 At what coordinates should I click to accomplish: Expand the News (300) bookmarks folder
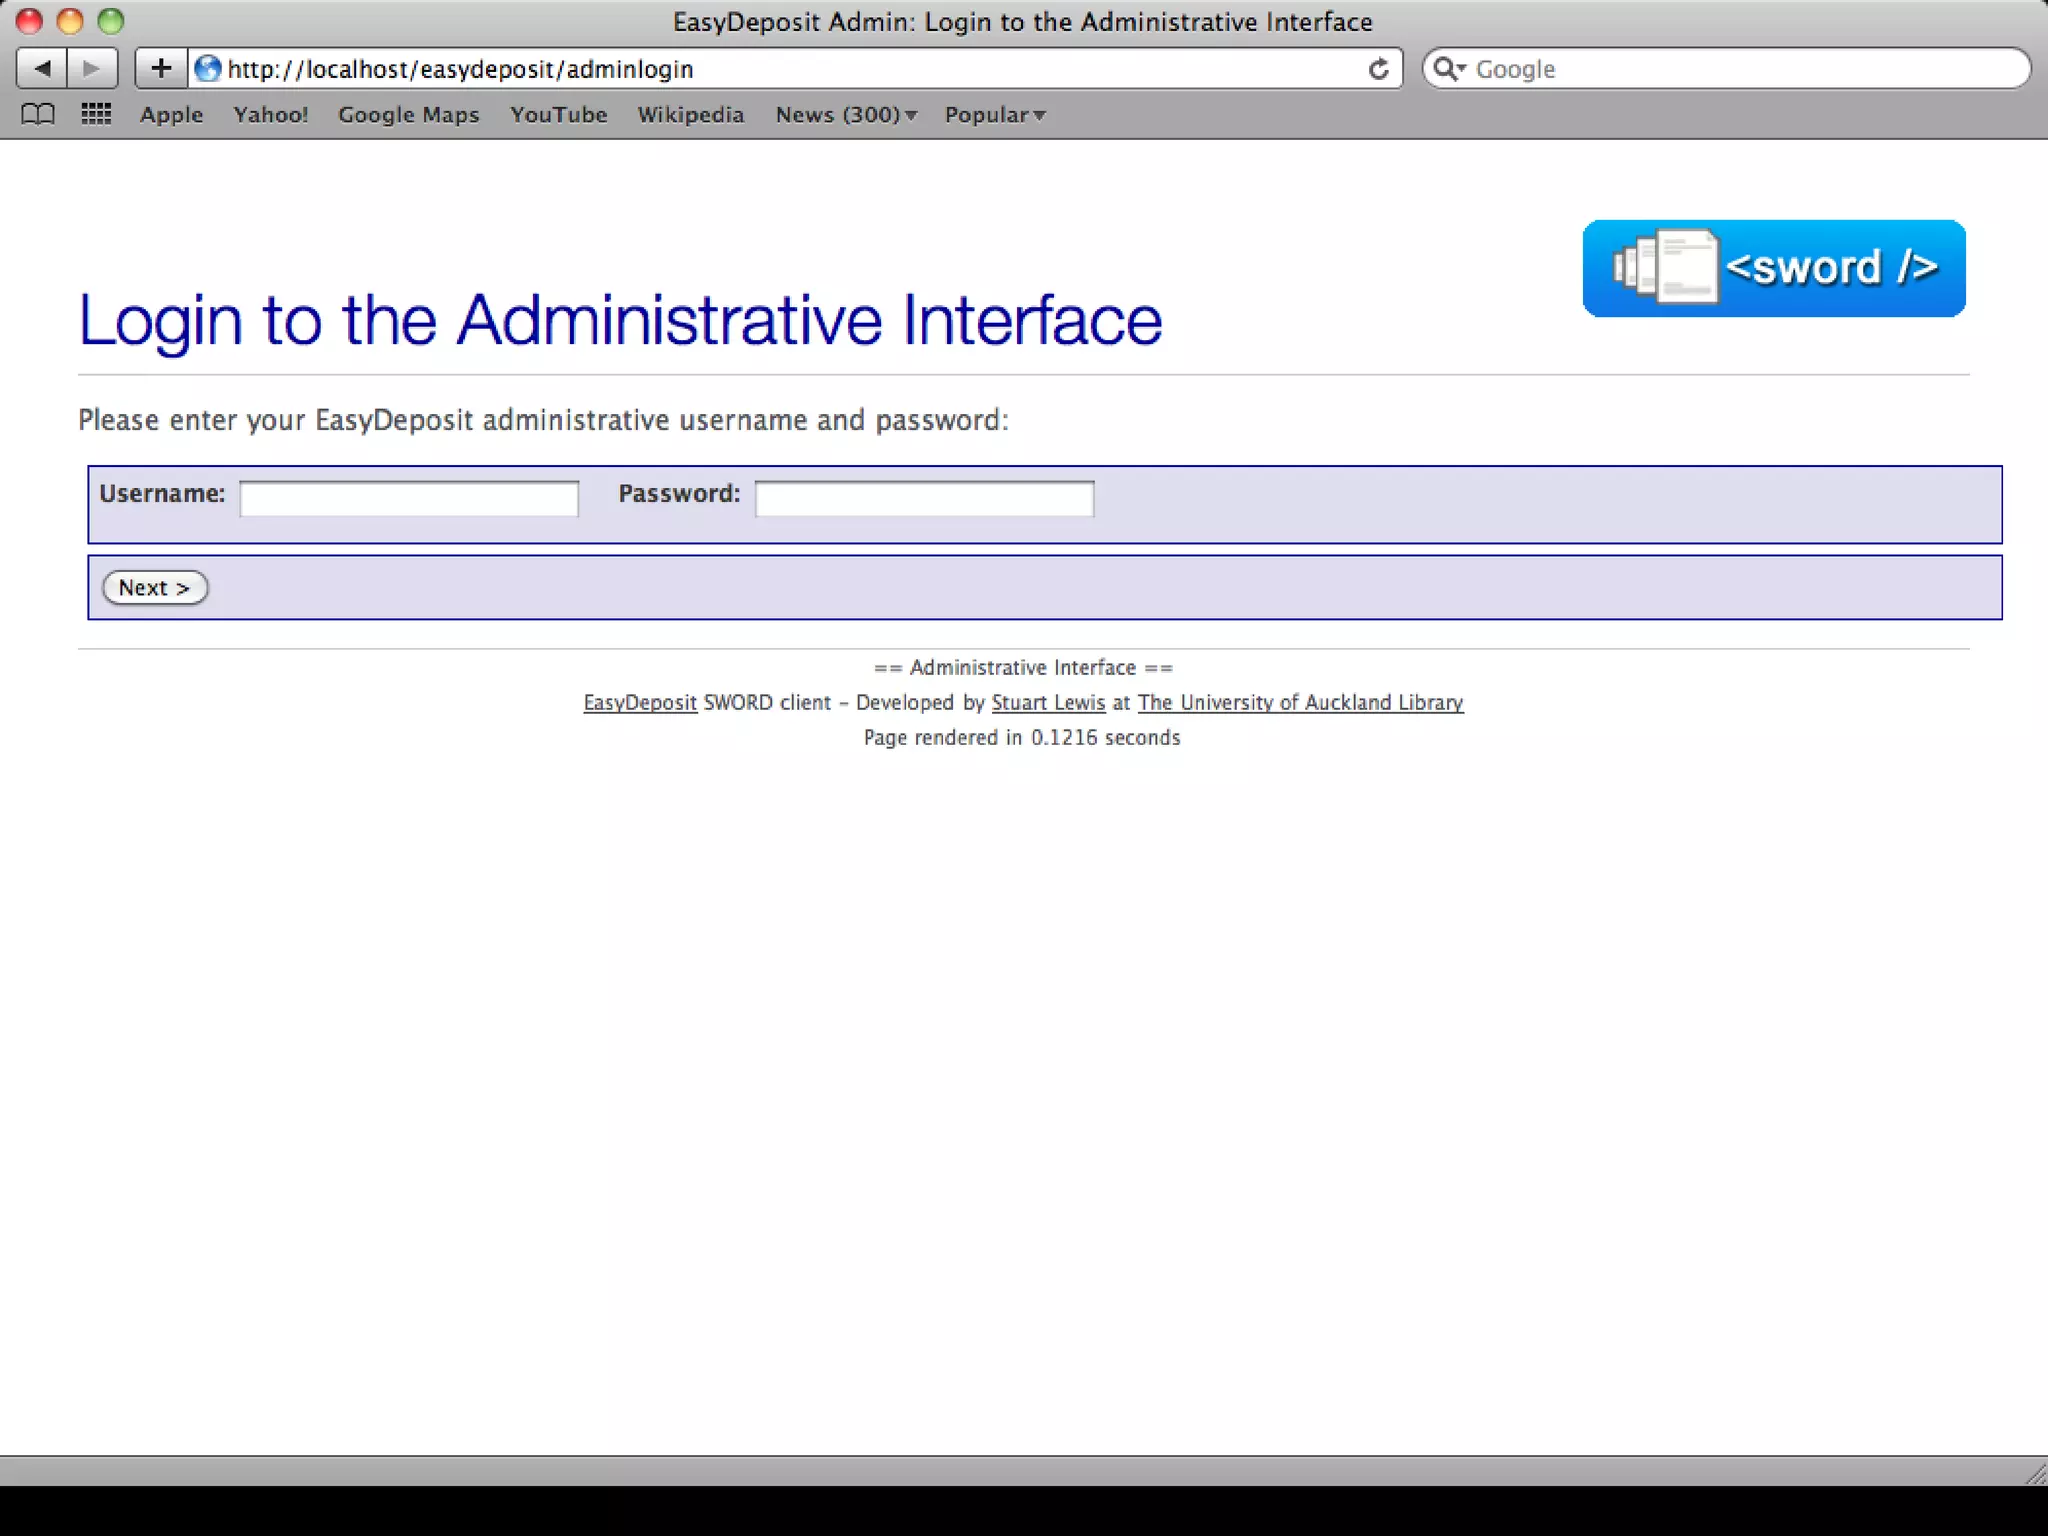coord(845,115)
